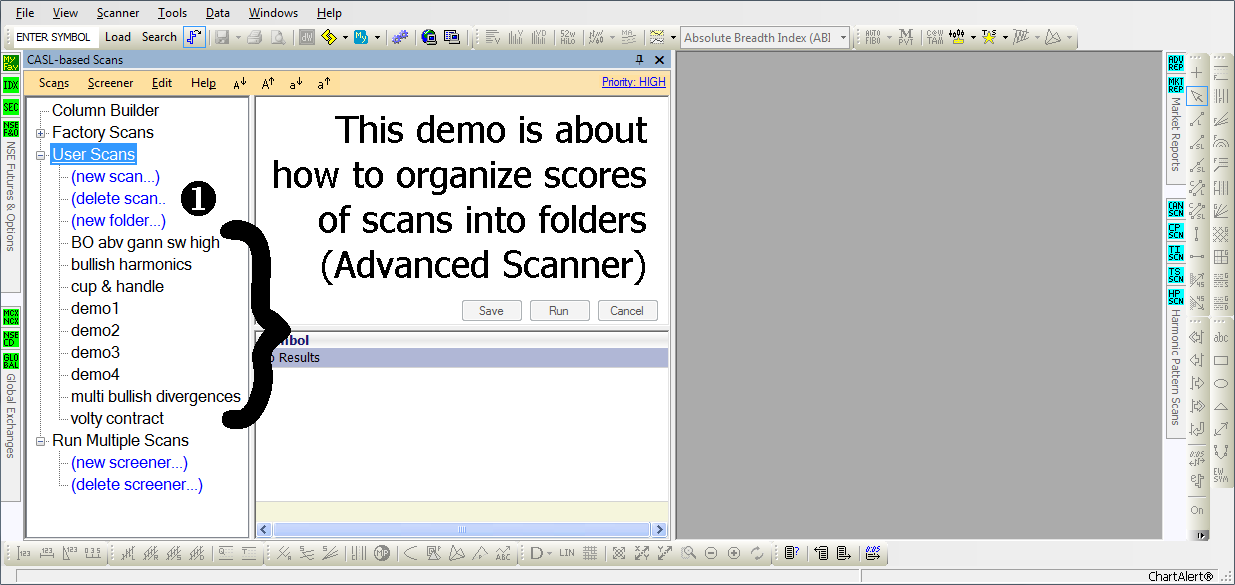Toggle the pin on CASL-based Scans panel
The image size is (1235, 585).
click(640, 60)
